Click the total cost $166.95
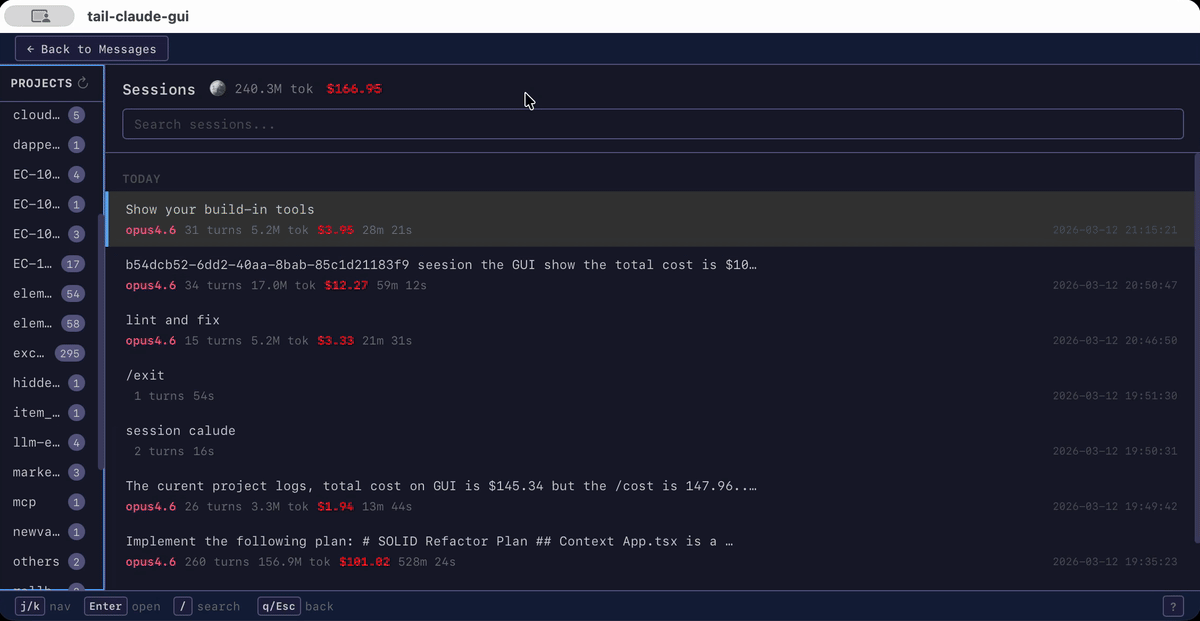 point(354,89)
